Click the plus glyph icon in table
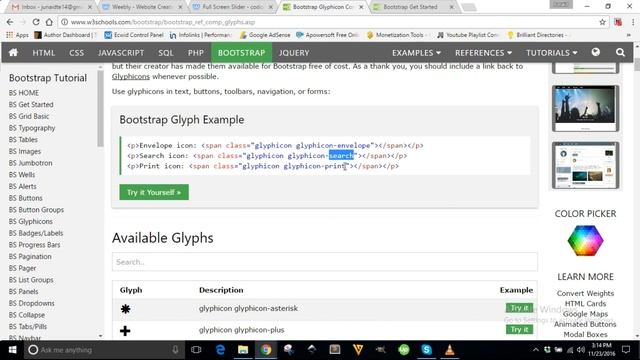The width and height of the screenshot is (640, 360). (125, 330)
